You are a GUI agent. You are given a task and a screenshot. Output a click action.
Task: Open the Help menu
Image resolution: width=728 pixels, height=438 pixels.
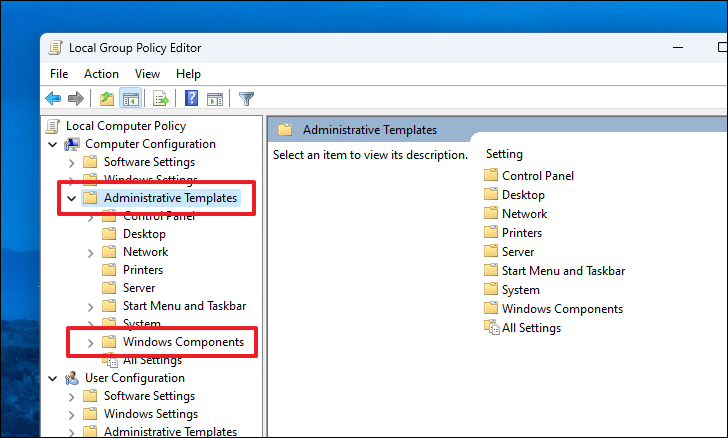(x=188, y=74)
